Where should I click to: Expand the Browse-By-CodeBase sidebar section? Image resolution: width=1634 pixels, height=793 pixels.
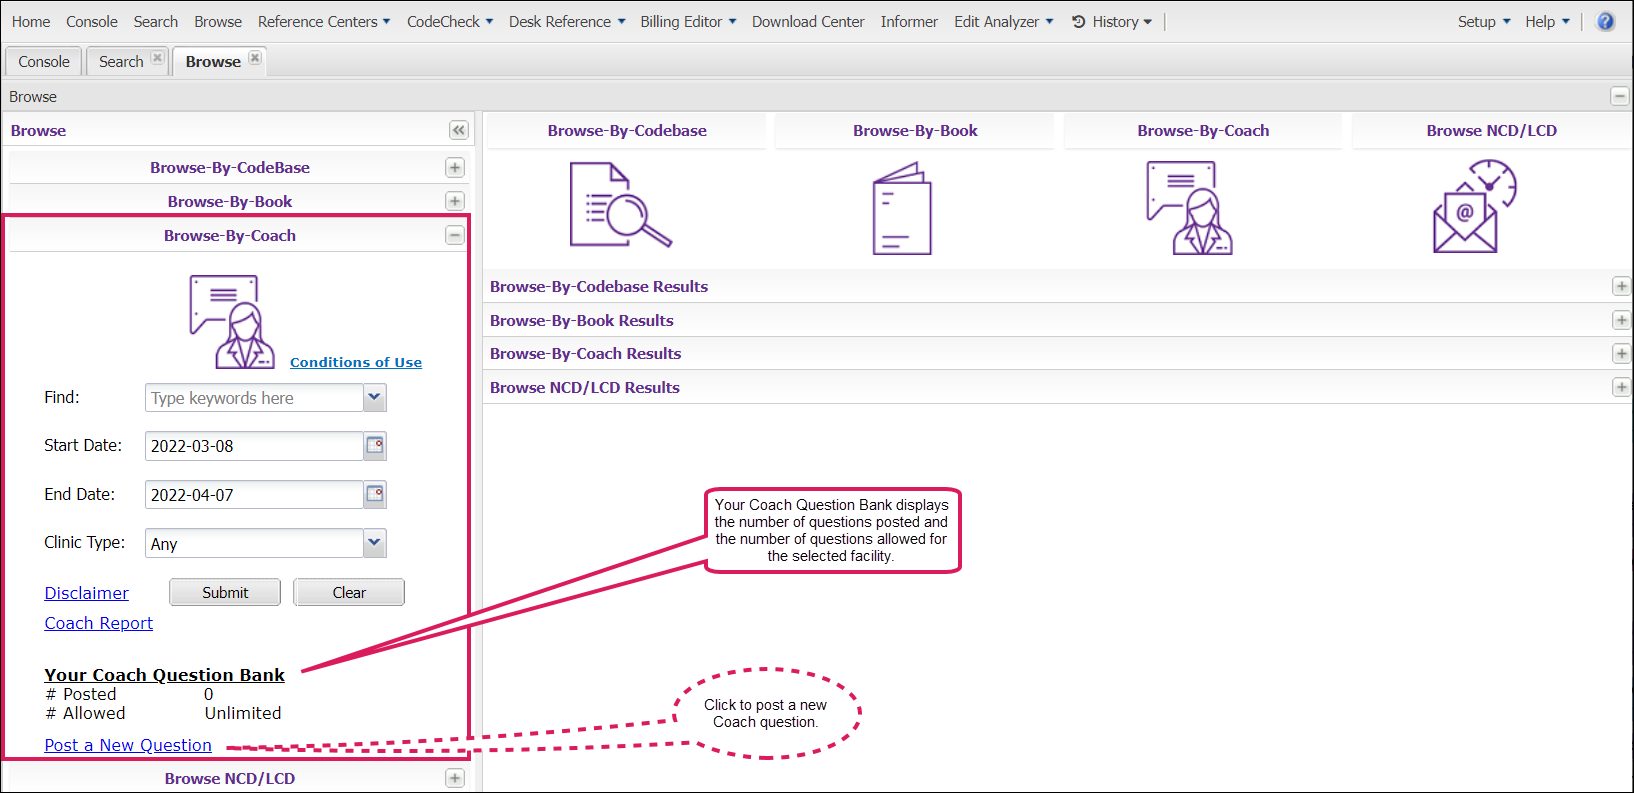coord(455,168)
